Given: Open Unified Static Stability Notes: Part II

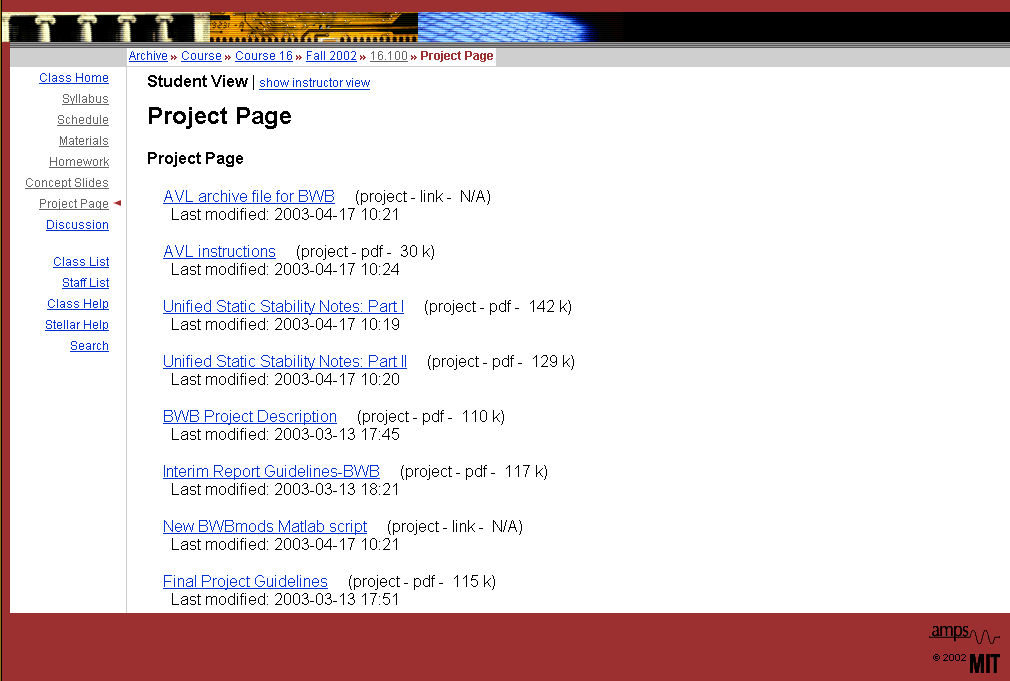Looking at the screenshot, I should (285, 362).
